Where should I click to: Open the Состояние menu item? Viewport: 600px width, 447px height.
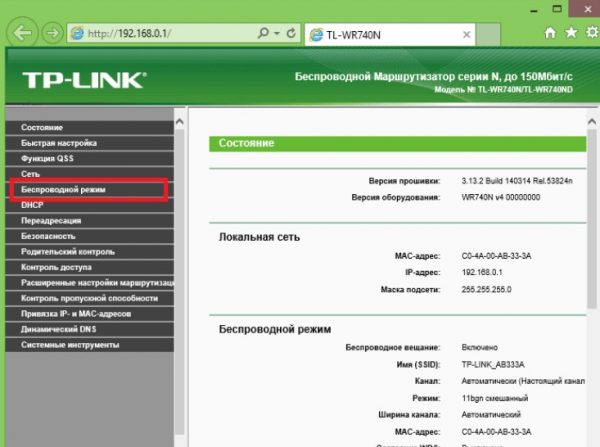[x=90, y=127]
